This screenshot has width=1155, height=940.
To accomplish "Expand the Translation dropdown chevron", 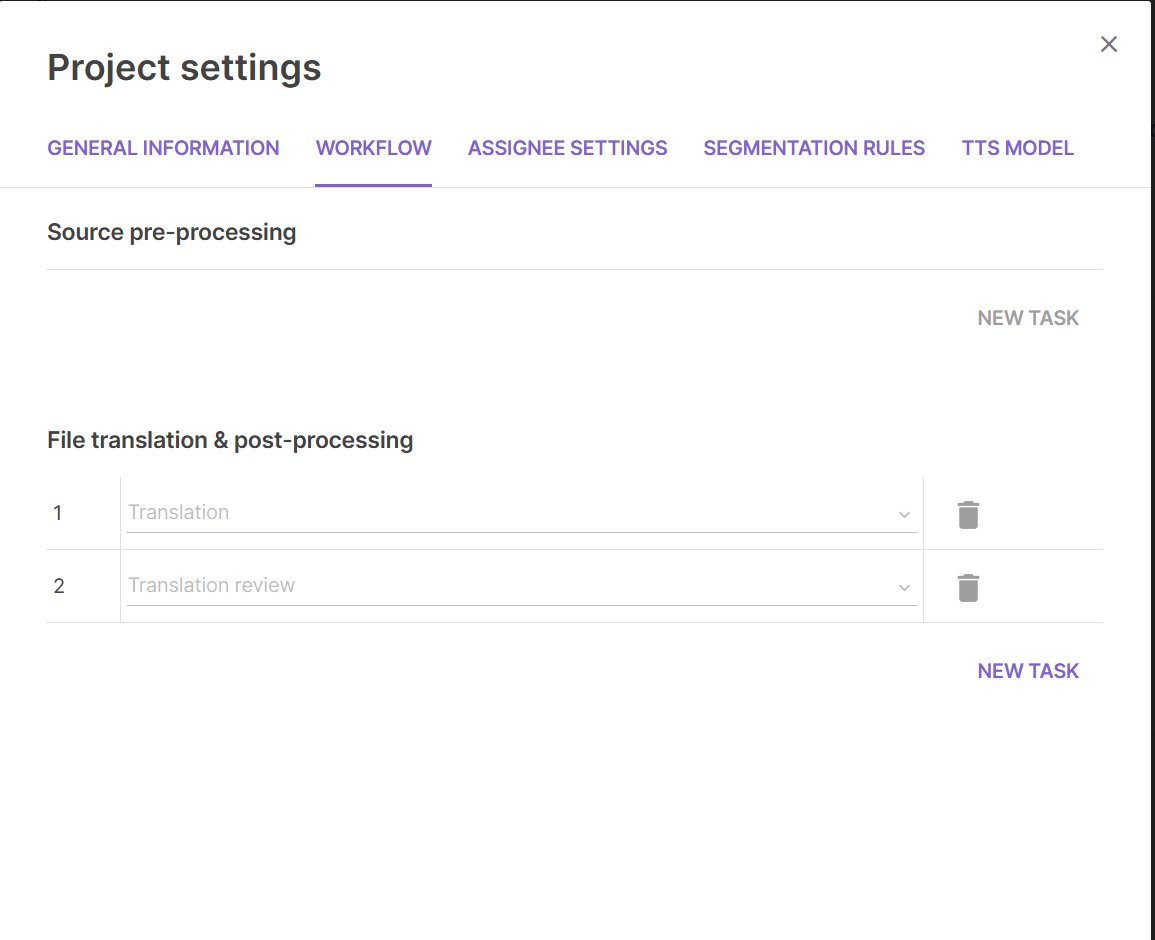I will pos(904,514).
